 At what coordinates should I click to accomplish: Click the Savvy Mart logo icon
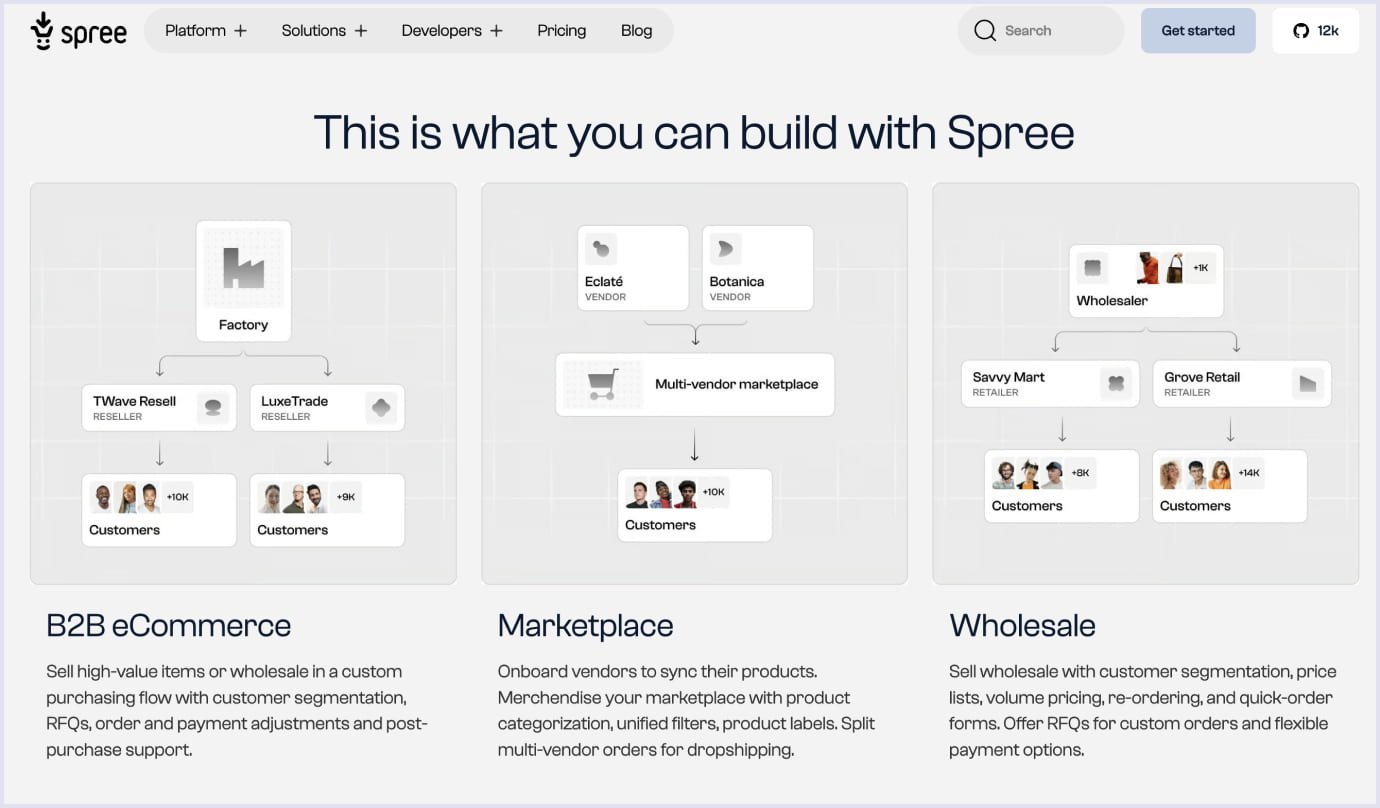(1116, 383)
